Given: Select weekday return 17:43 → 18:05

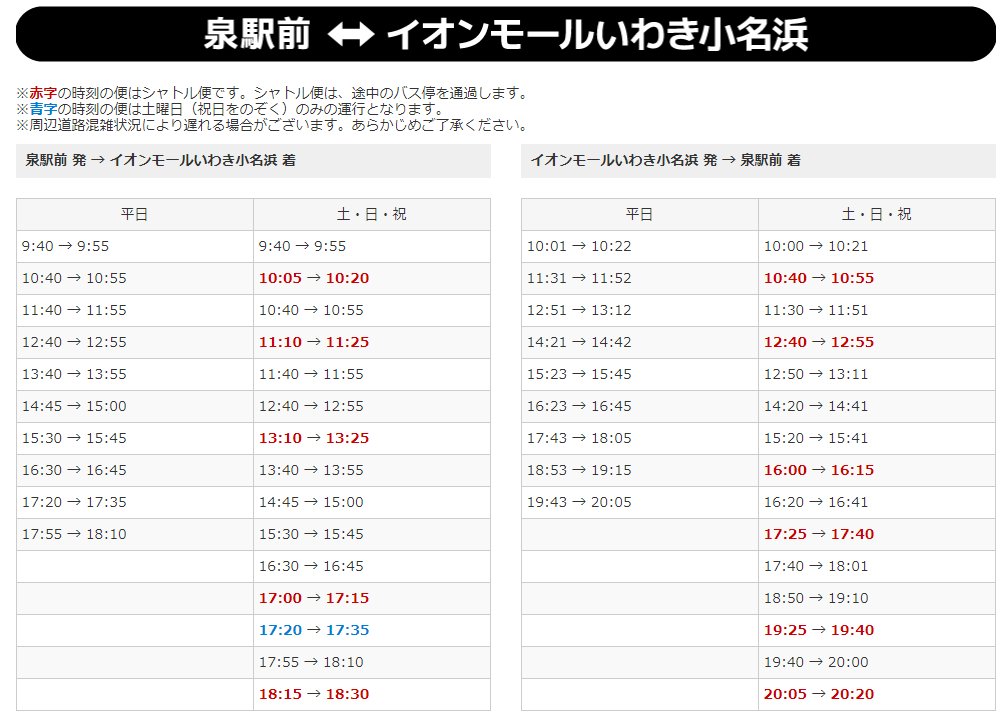Looking at the screenshot, I should pos(579,438).
